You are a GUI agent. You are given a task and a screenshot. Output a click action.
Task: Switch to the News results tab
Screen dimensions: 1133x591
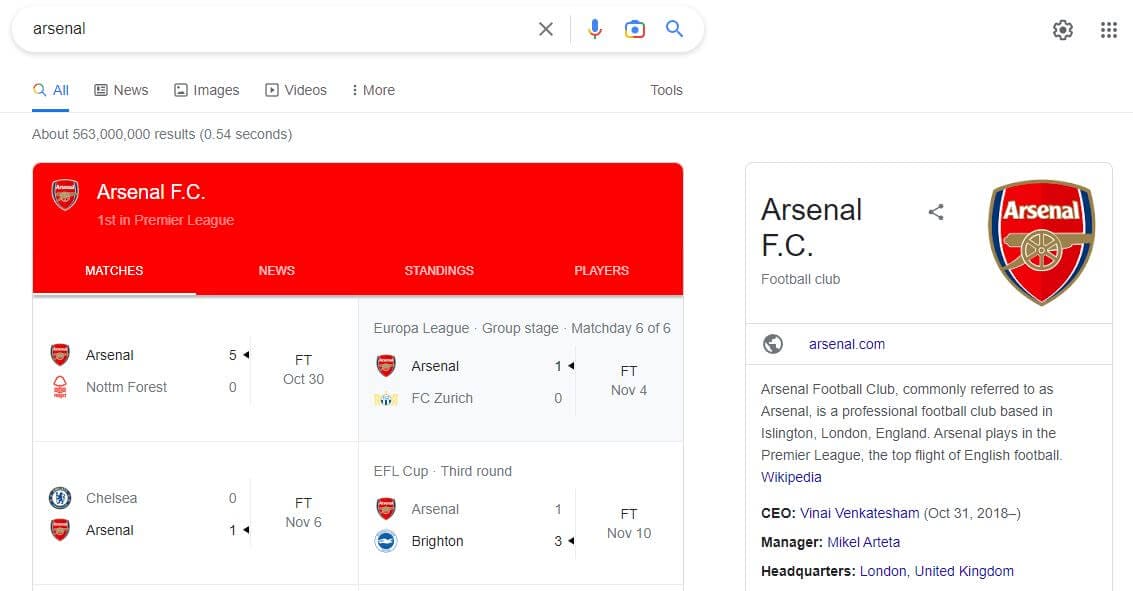[121, 90]
